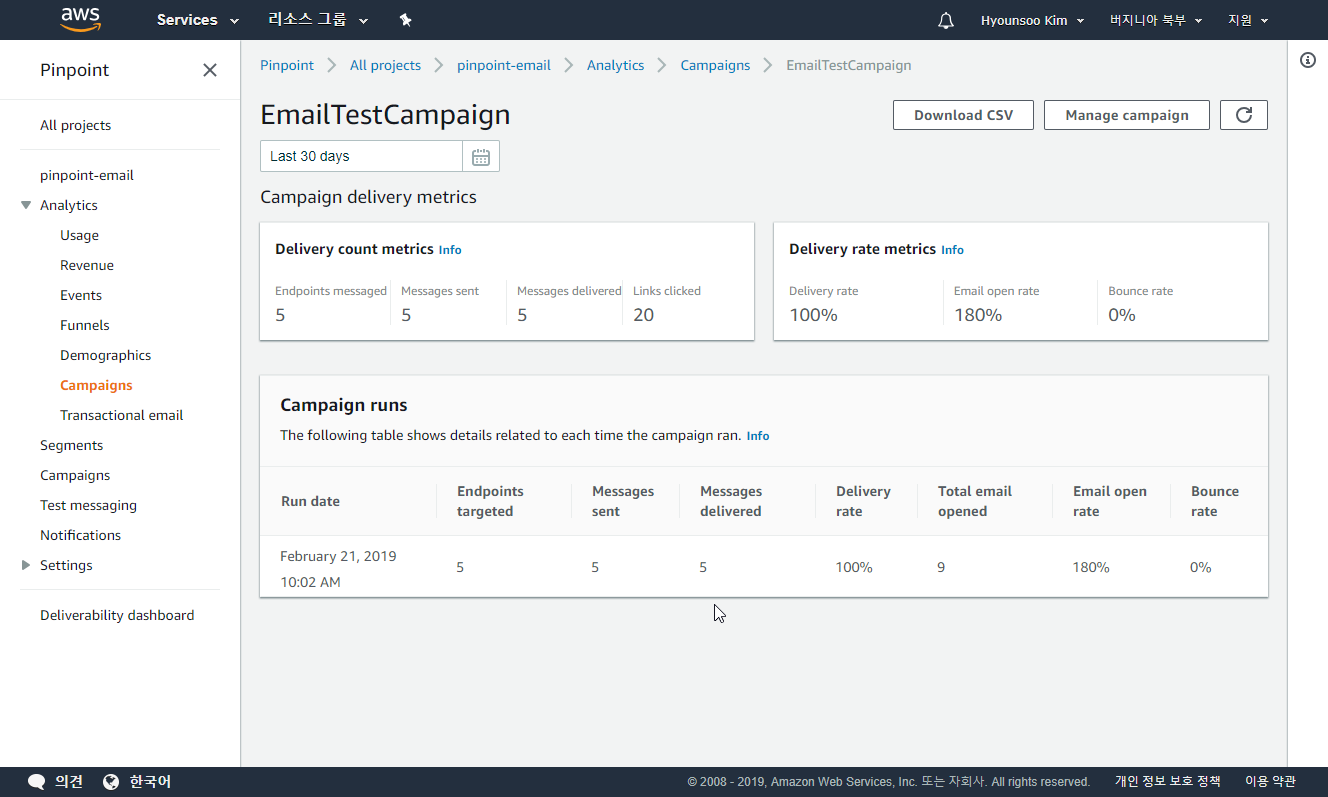Viewport: 1328px width, 797px height.
Task: Open Test messaging in the sidebar
Action: [88, 505]
